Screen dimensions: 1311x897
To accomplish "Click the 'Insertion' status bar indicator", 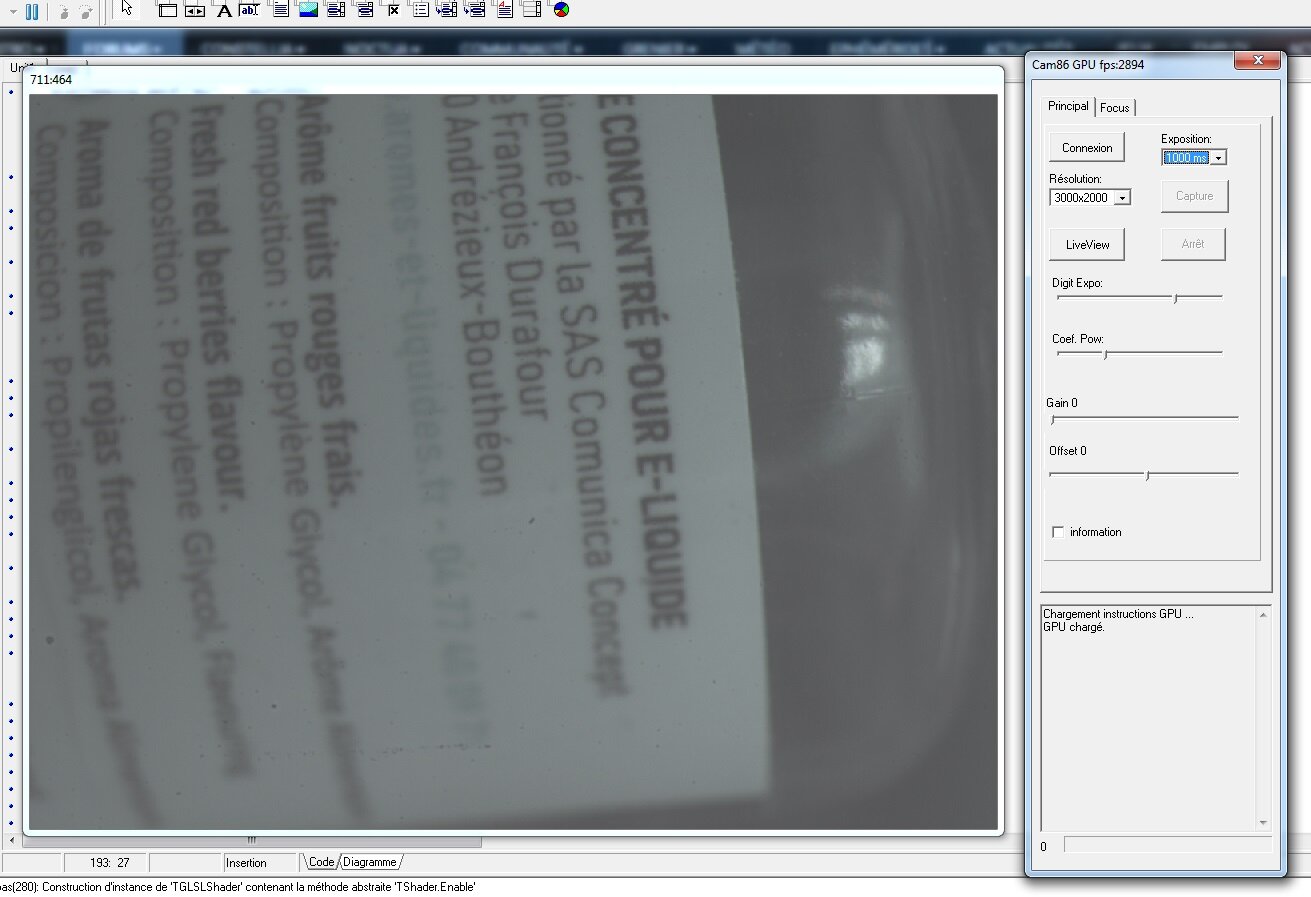I will tap(246, 862).
